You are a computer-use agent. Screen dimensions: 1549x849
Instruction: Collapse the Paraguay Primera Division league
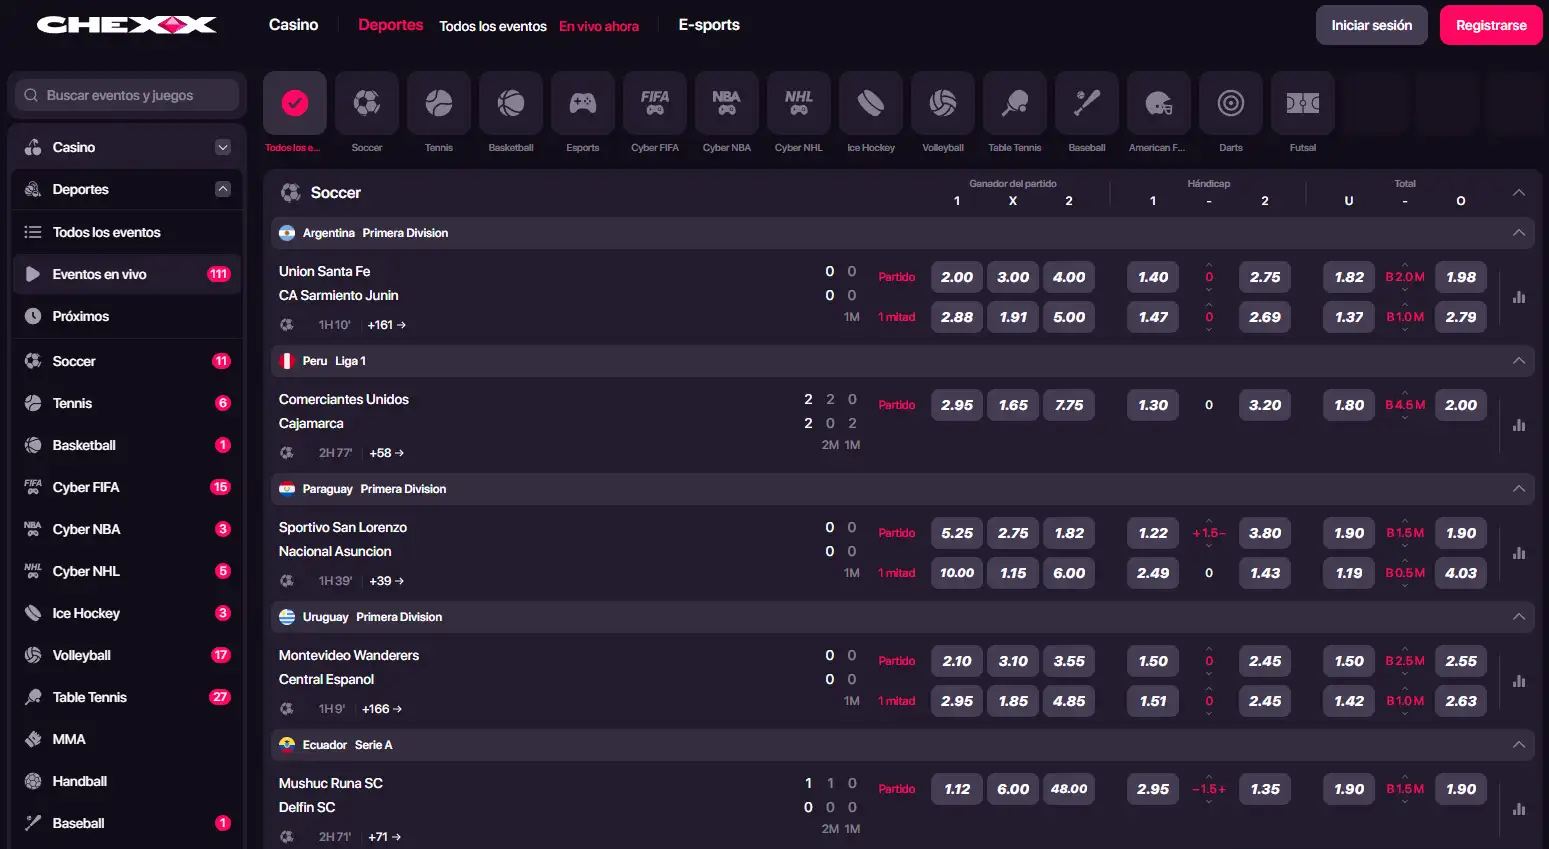1519,489
